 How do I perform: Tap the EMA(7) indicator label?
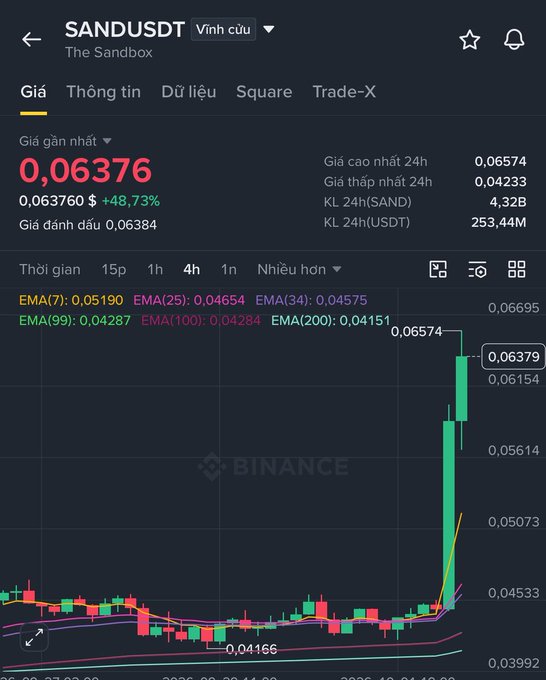[x=71, y=300]
